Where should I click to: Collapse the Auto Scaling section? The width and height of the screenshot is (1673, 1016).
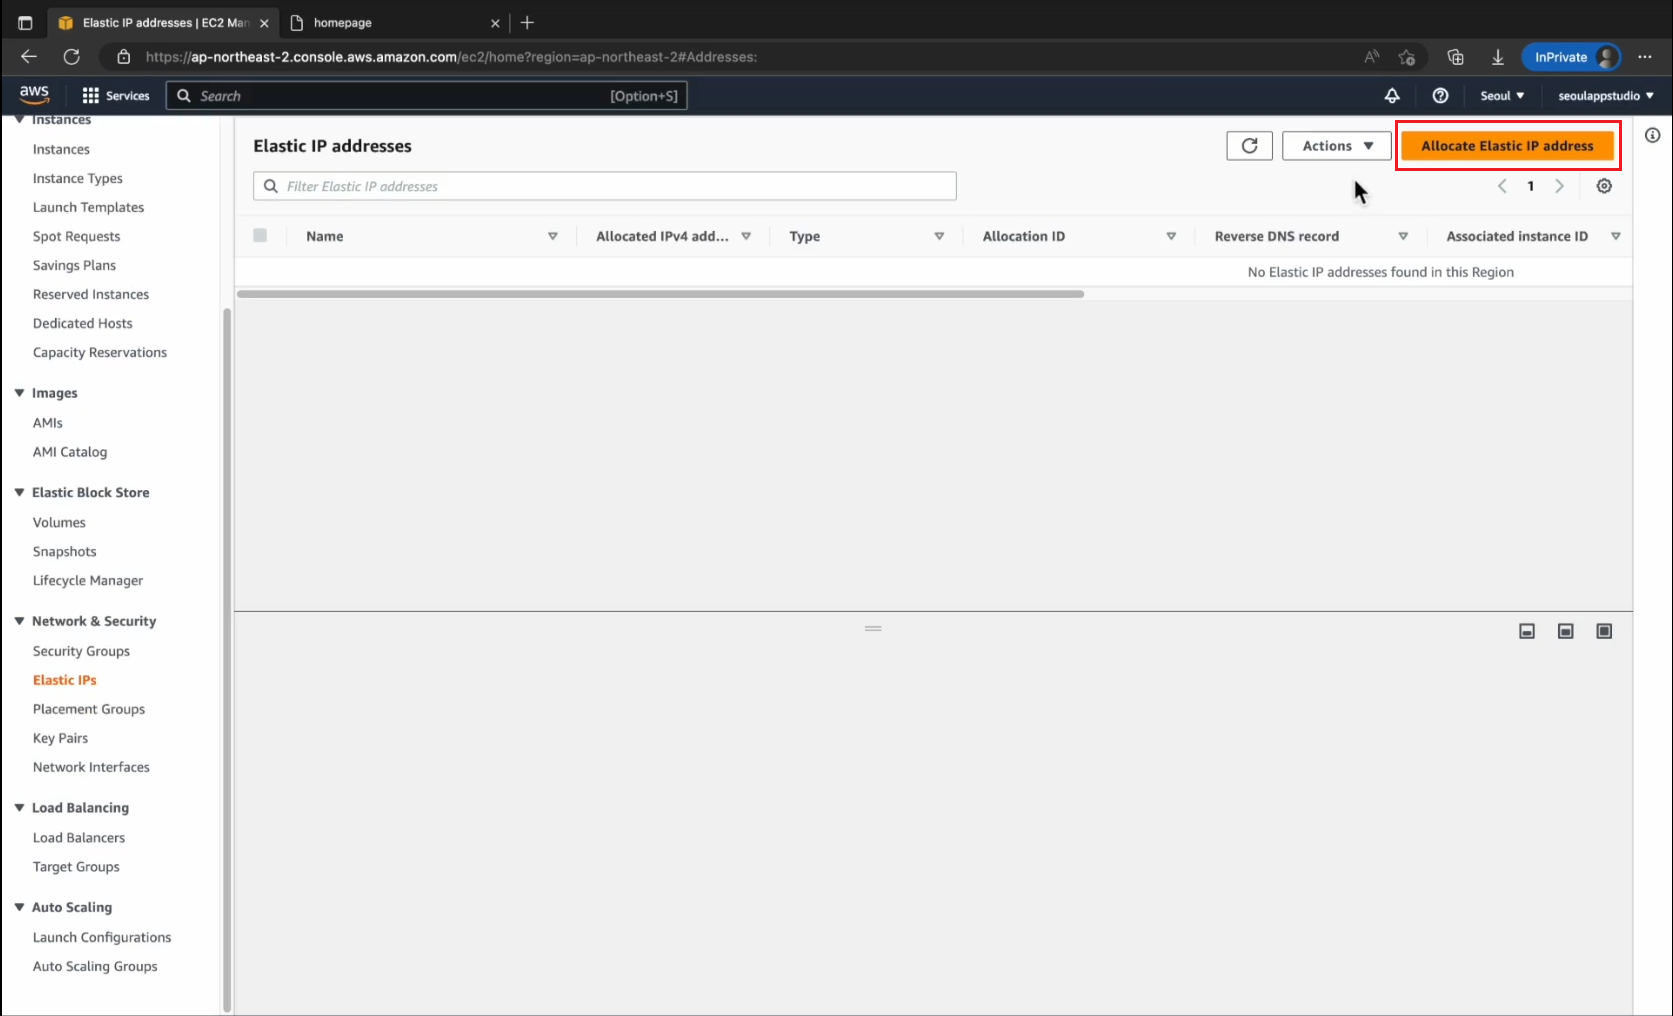pos(19,907)
